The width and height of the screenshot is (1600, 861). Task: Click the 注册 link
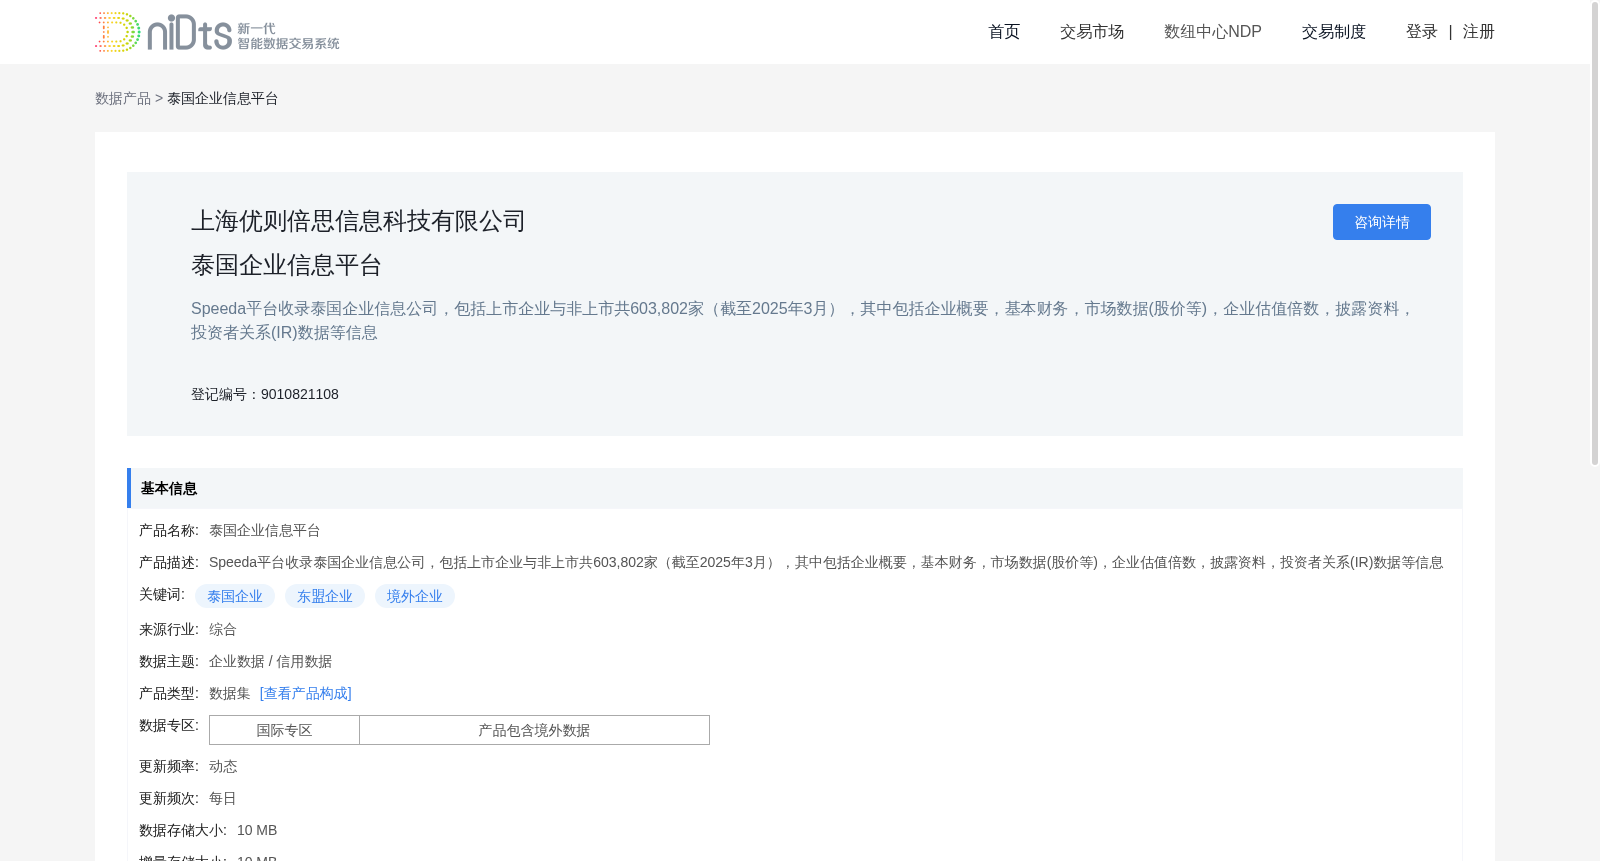pos(1479,32)
